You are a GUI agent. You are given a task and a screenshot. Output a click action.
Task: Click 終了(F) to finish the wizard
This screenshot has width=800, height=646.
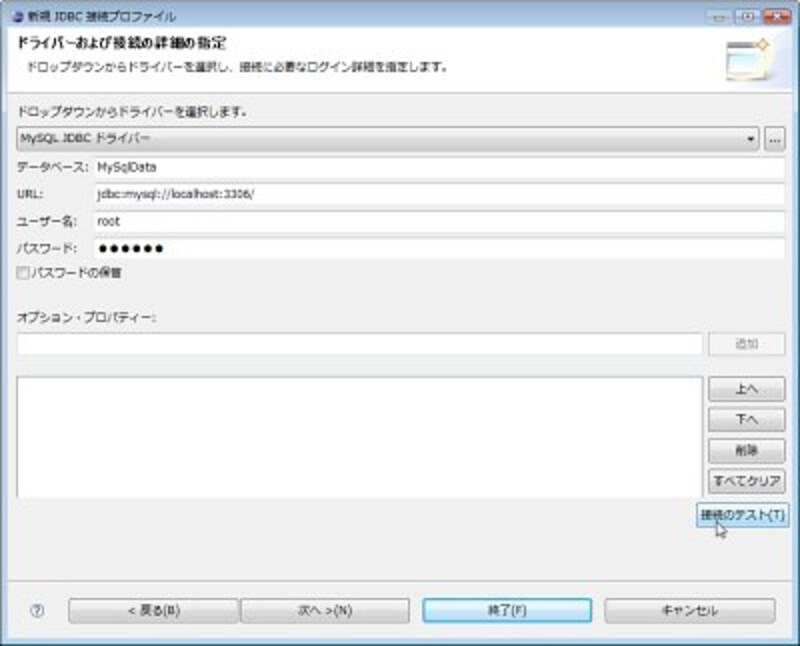tap(506, 611)
